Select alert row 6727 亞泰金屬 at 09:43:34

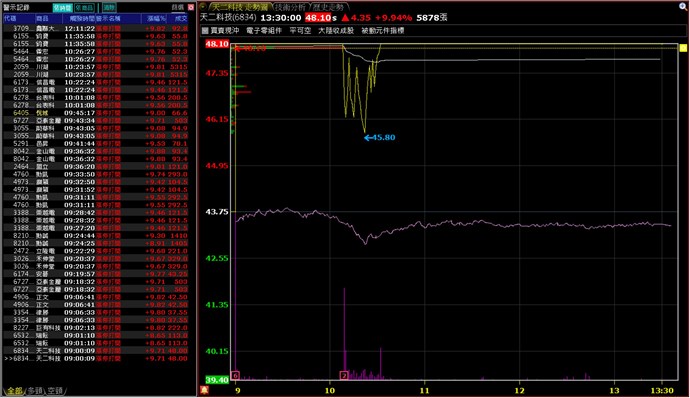[x=95, y=121]
